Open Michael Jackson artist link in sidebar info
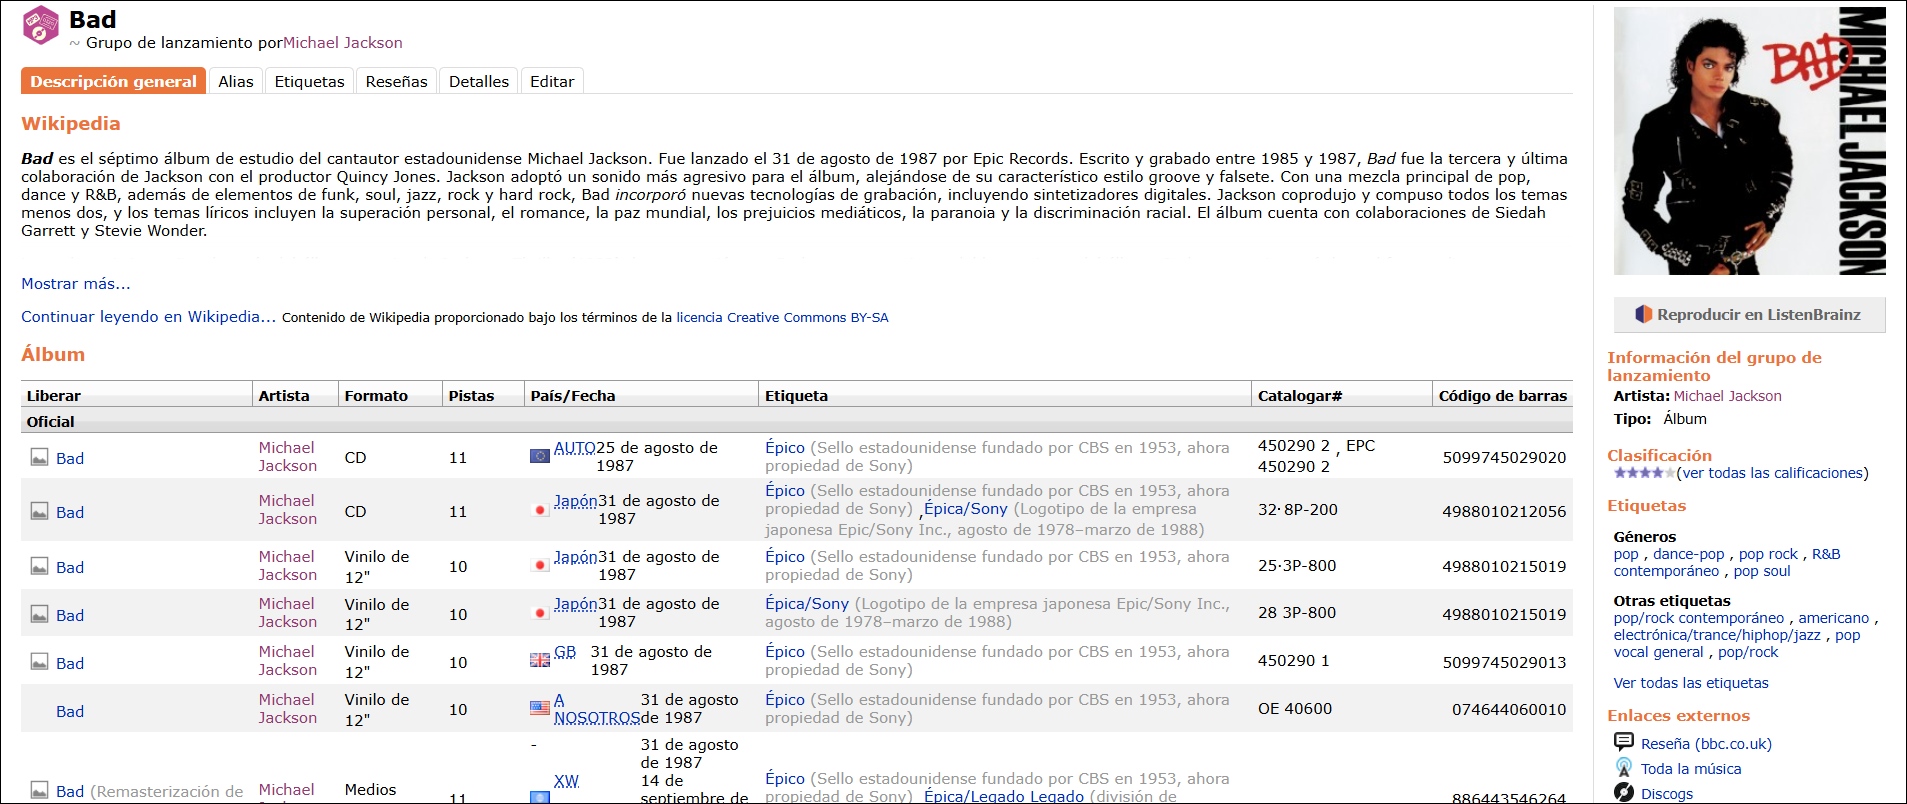 coord(1728,396)
